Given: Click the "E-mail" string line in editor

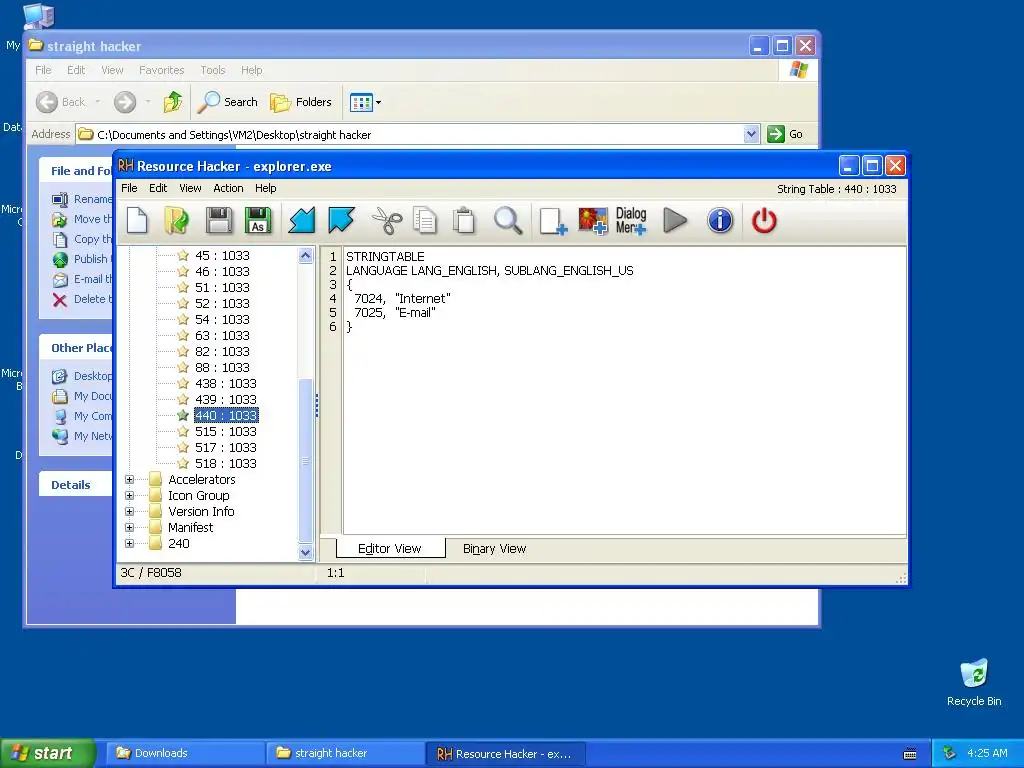Looking at the screenshot, I should [395, 313].
